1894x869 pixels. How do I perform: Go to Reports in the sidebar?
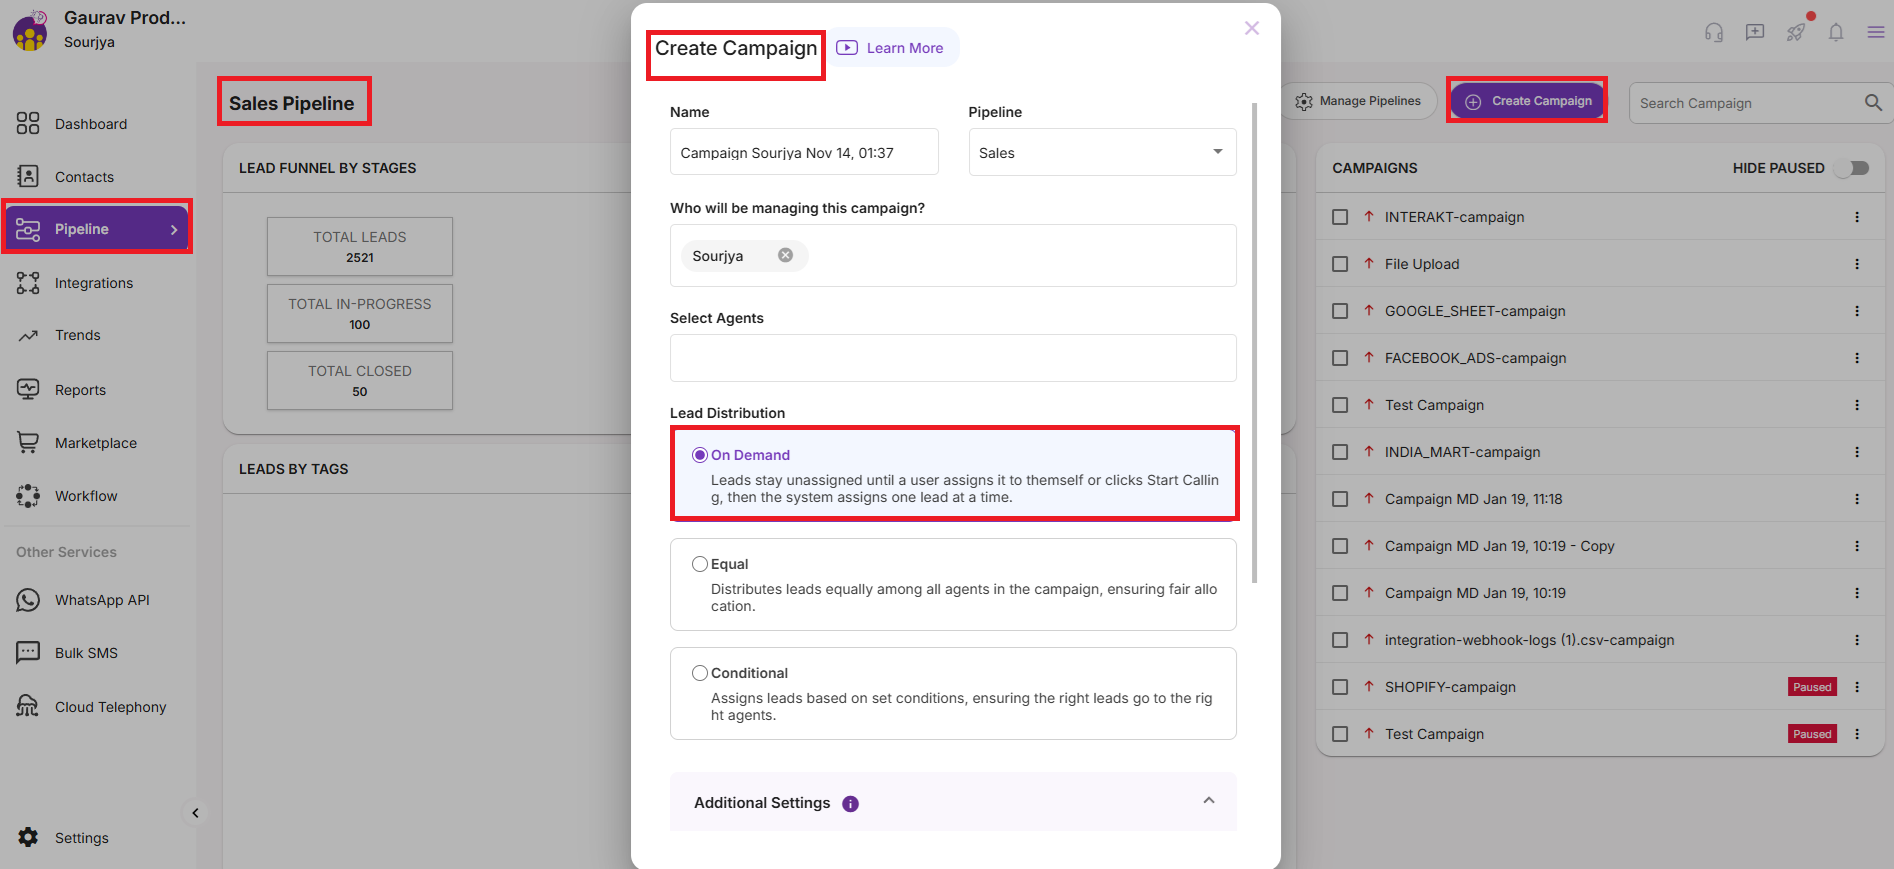(80, 390)
